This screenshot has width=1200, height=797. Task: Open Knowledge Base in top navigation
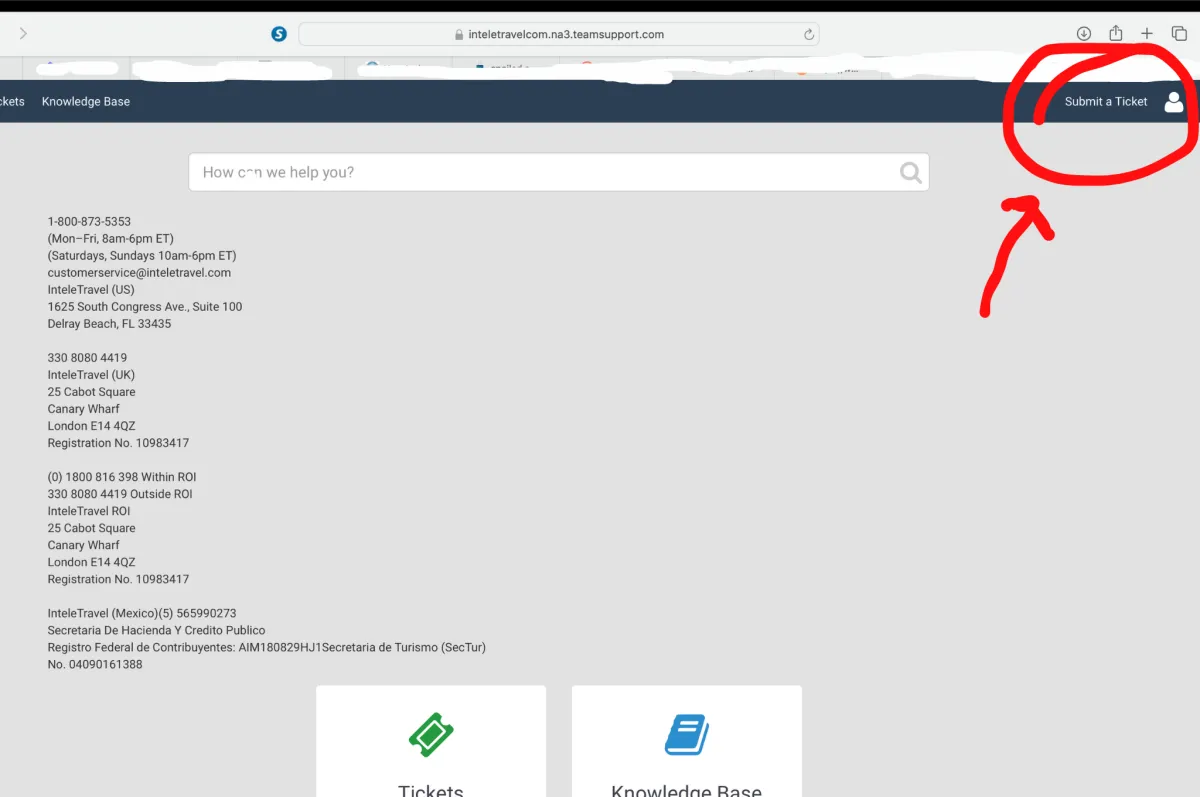[86, 101]
